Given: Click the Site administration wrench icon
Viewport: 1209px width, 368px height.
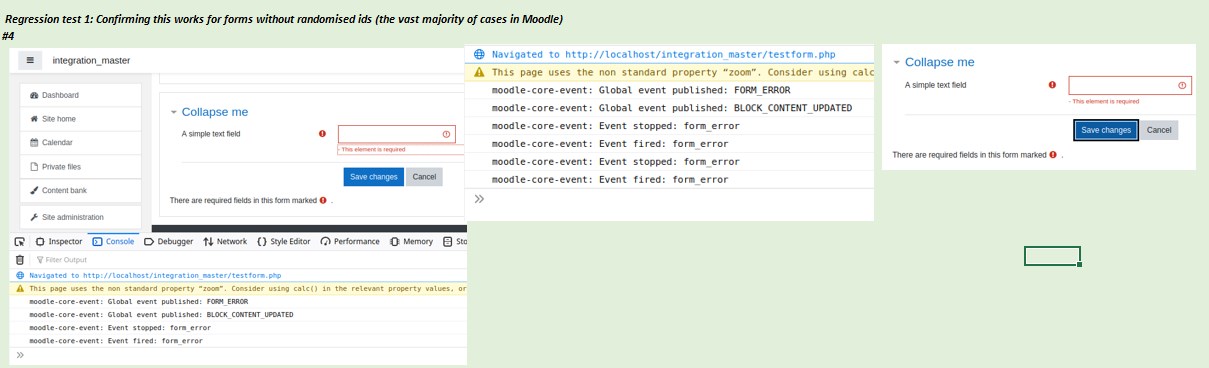Looking at the screenshot, I should [x=34, y=217].
